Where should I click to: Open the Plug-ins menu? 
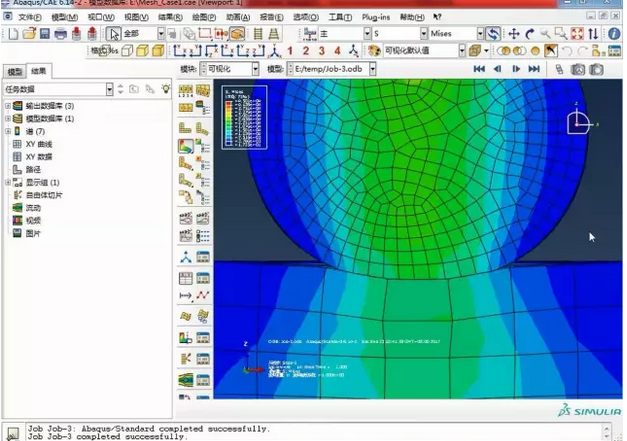(376, 18)
